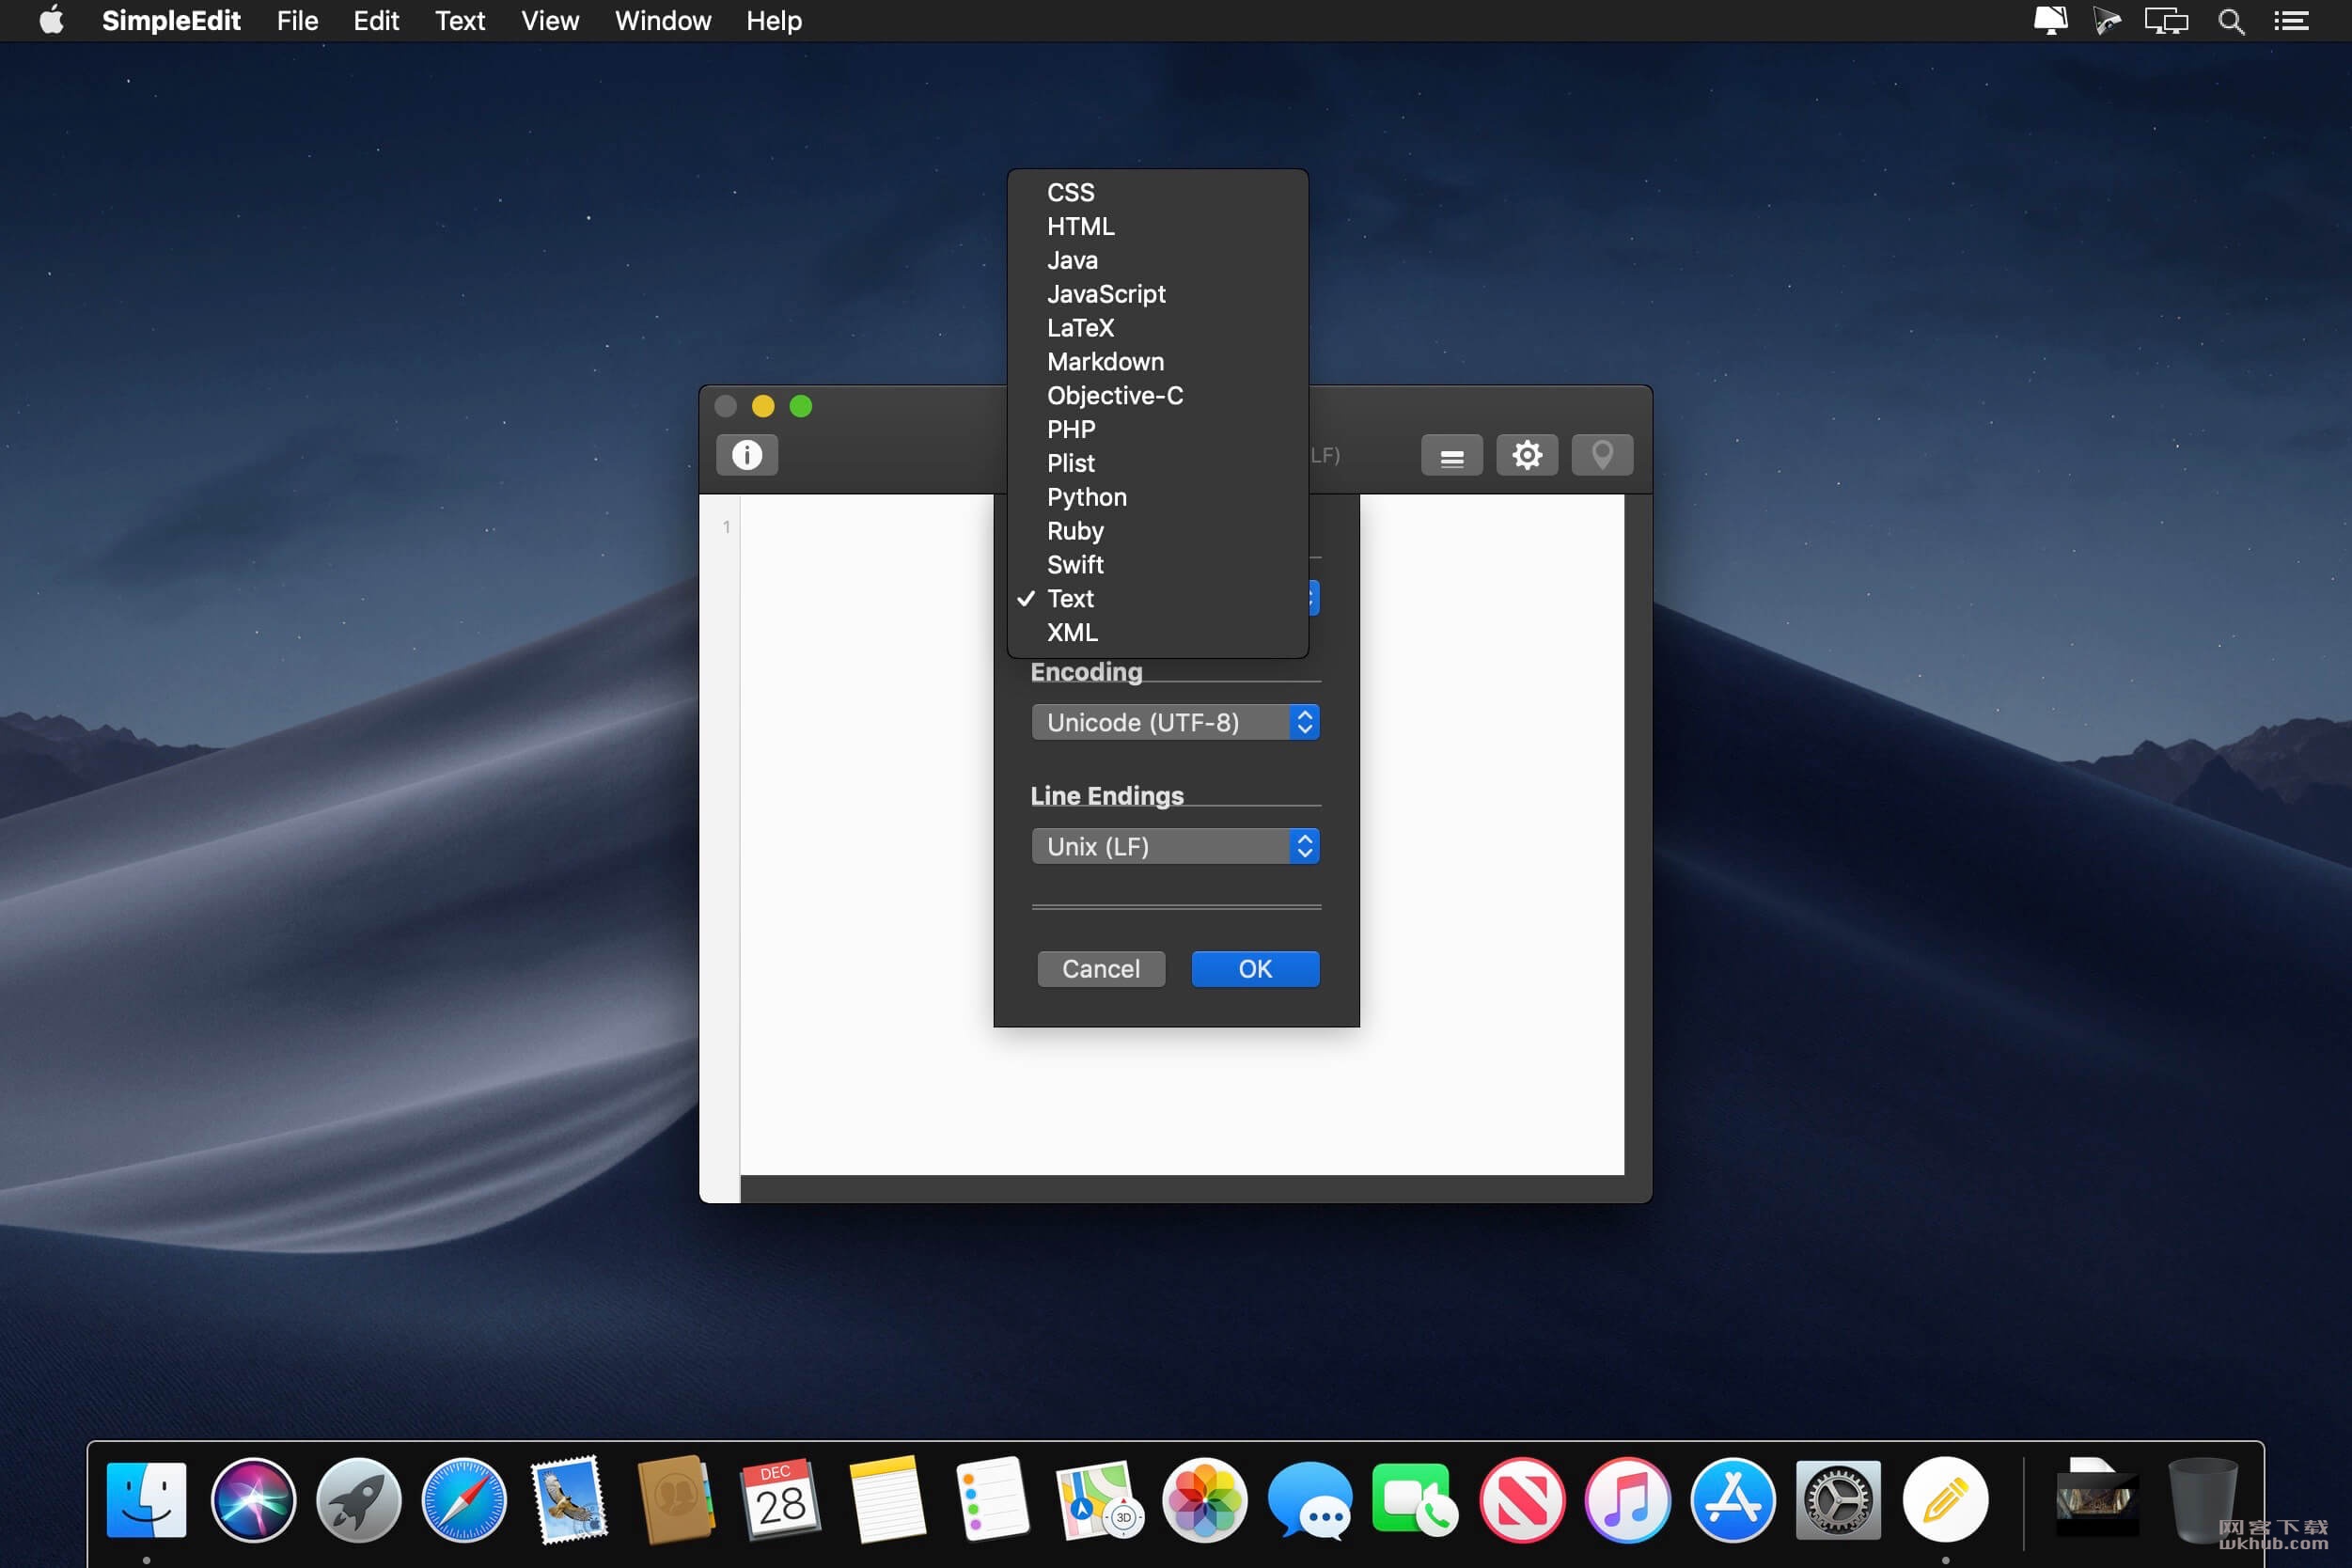
Task: Open the Mail stamp icon in Dock
Action: point(570,1499)
